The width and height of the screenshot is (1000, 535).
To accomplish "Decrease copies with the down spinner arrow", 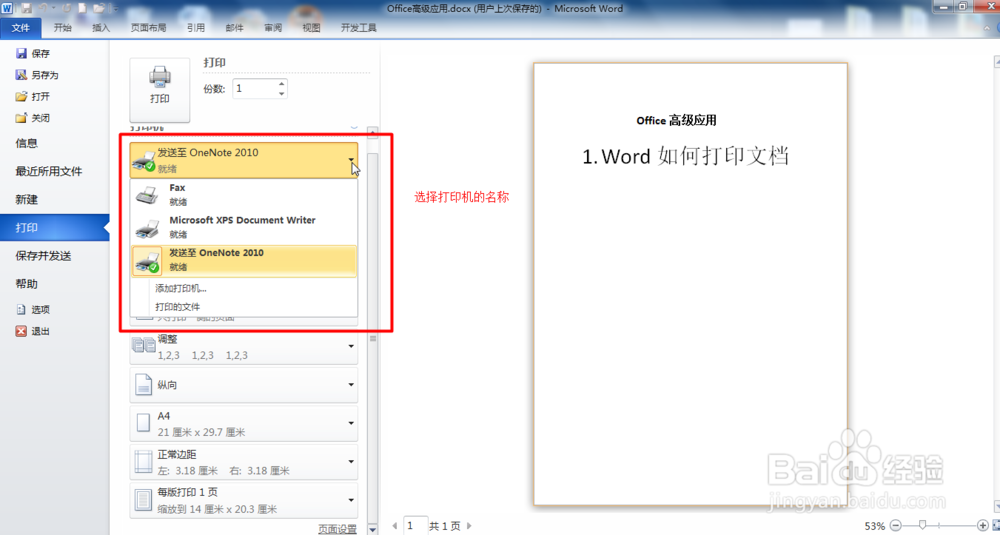I will (281, 94).
